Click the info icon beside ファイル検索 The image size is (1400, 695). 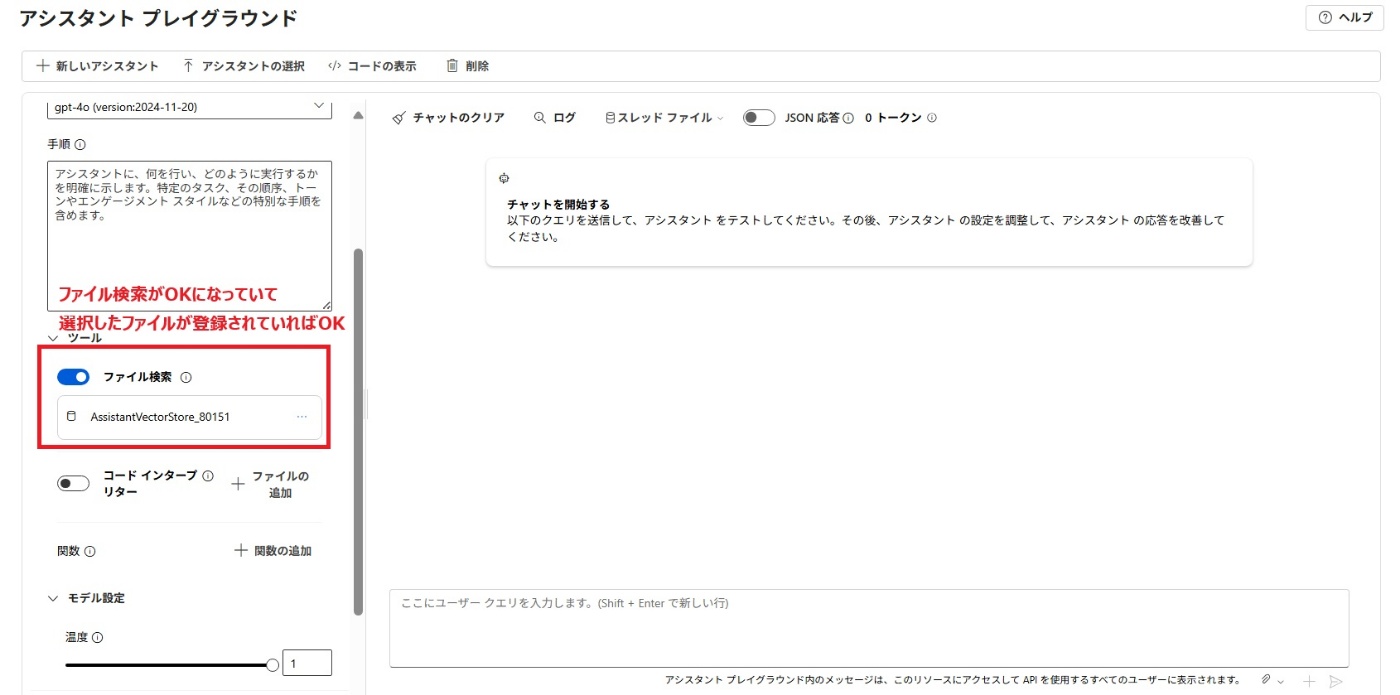point(186,378)
